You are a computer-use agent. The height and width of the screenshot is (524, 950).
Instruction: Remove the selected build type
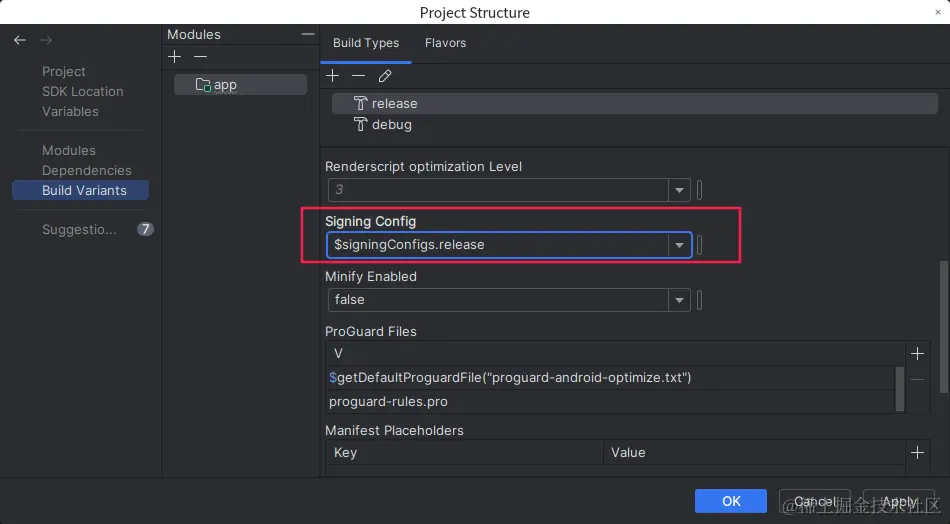(358, 76)
